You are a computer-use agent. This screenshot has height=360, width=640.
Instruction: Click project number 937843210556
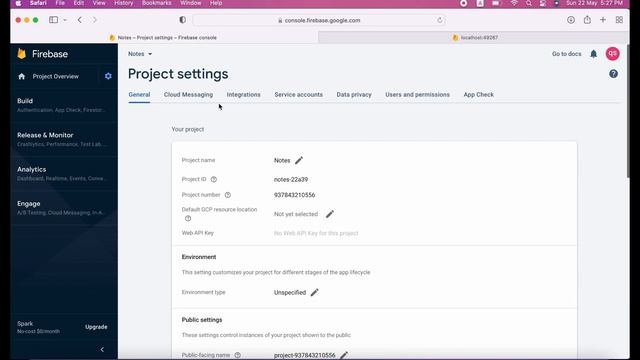[x=294, y=195]
